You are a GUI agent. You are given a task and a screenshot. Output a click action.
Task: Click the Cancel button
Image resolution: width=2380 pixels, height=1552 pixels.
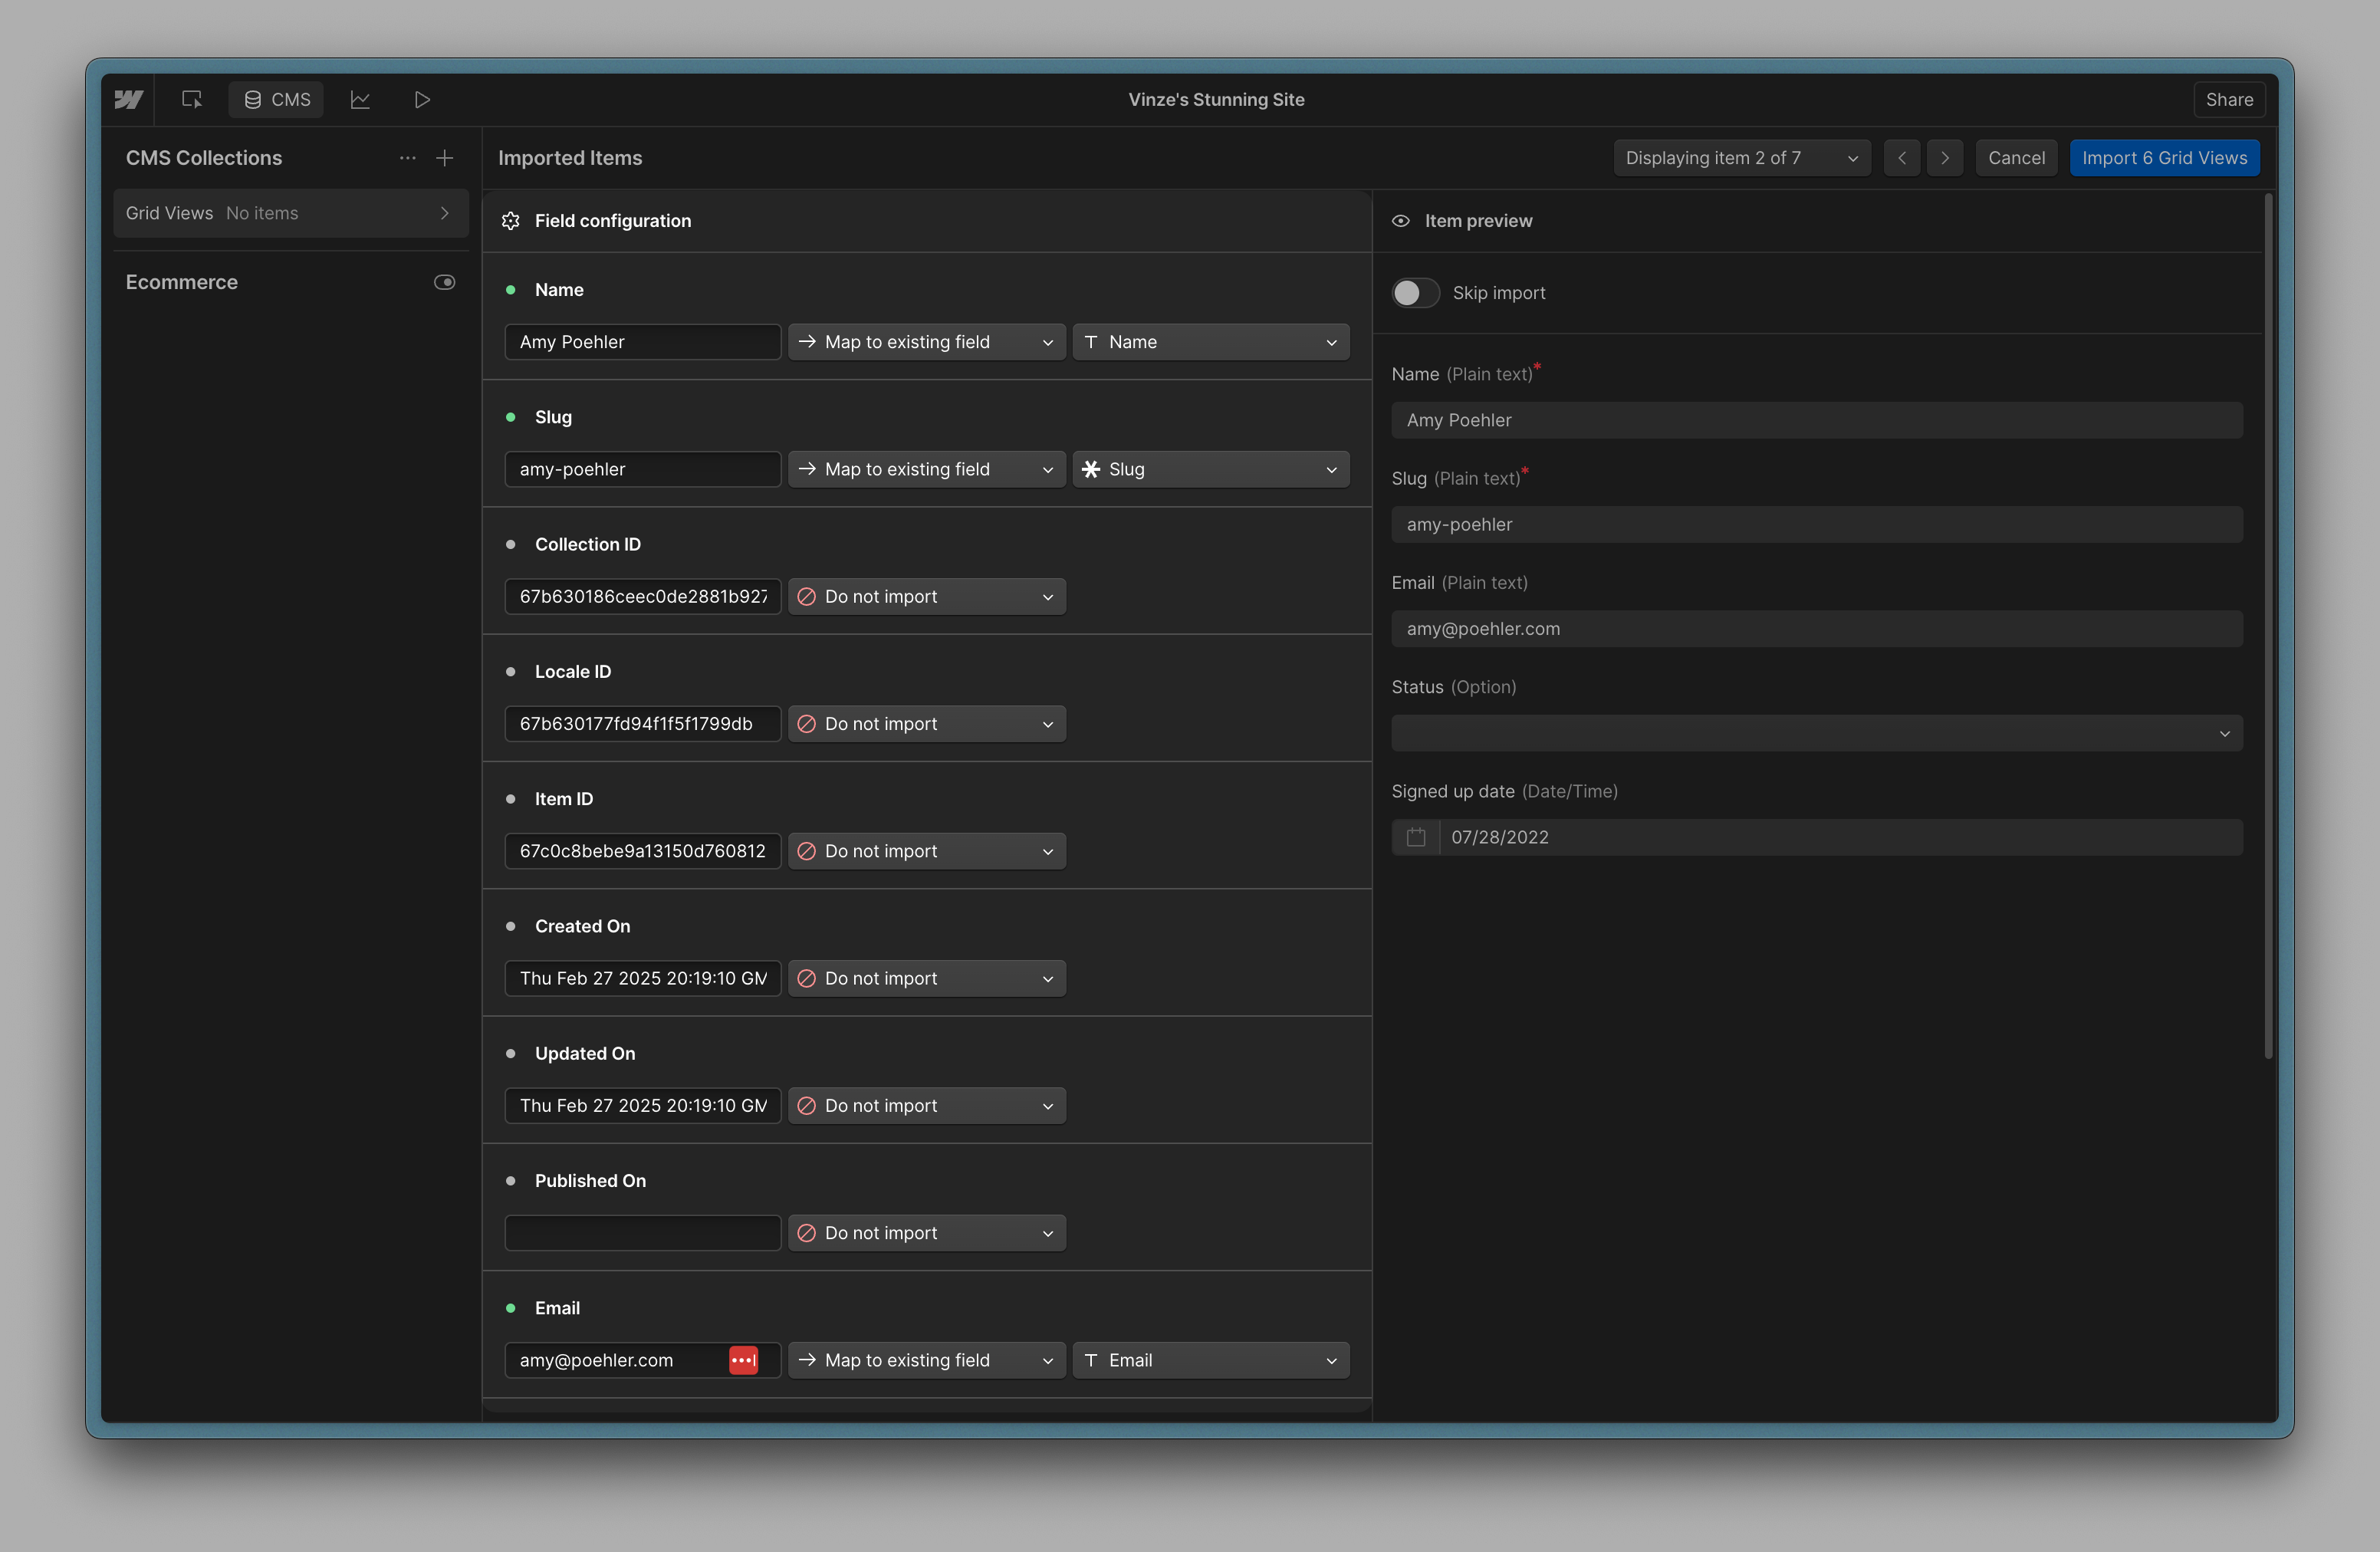tap(2016, 158)
